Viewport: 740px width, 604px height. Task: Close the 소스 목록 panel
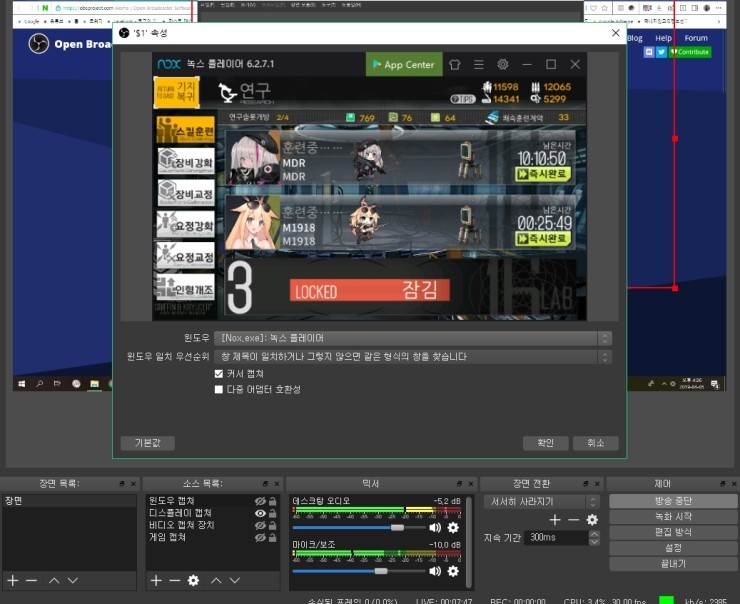click(x=277, y=484)
